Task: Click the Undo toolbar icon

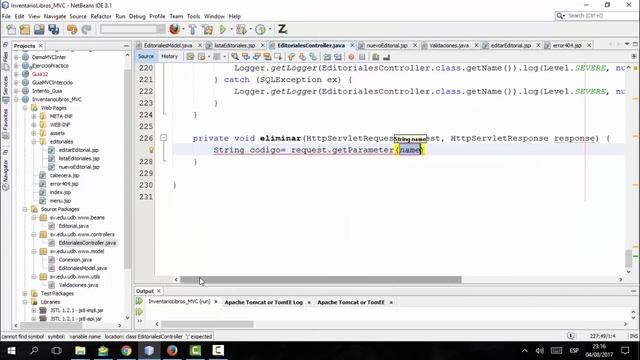Action: (x=72, y=29)
